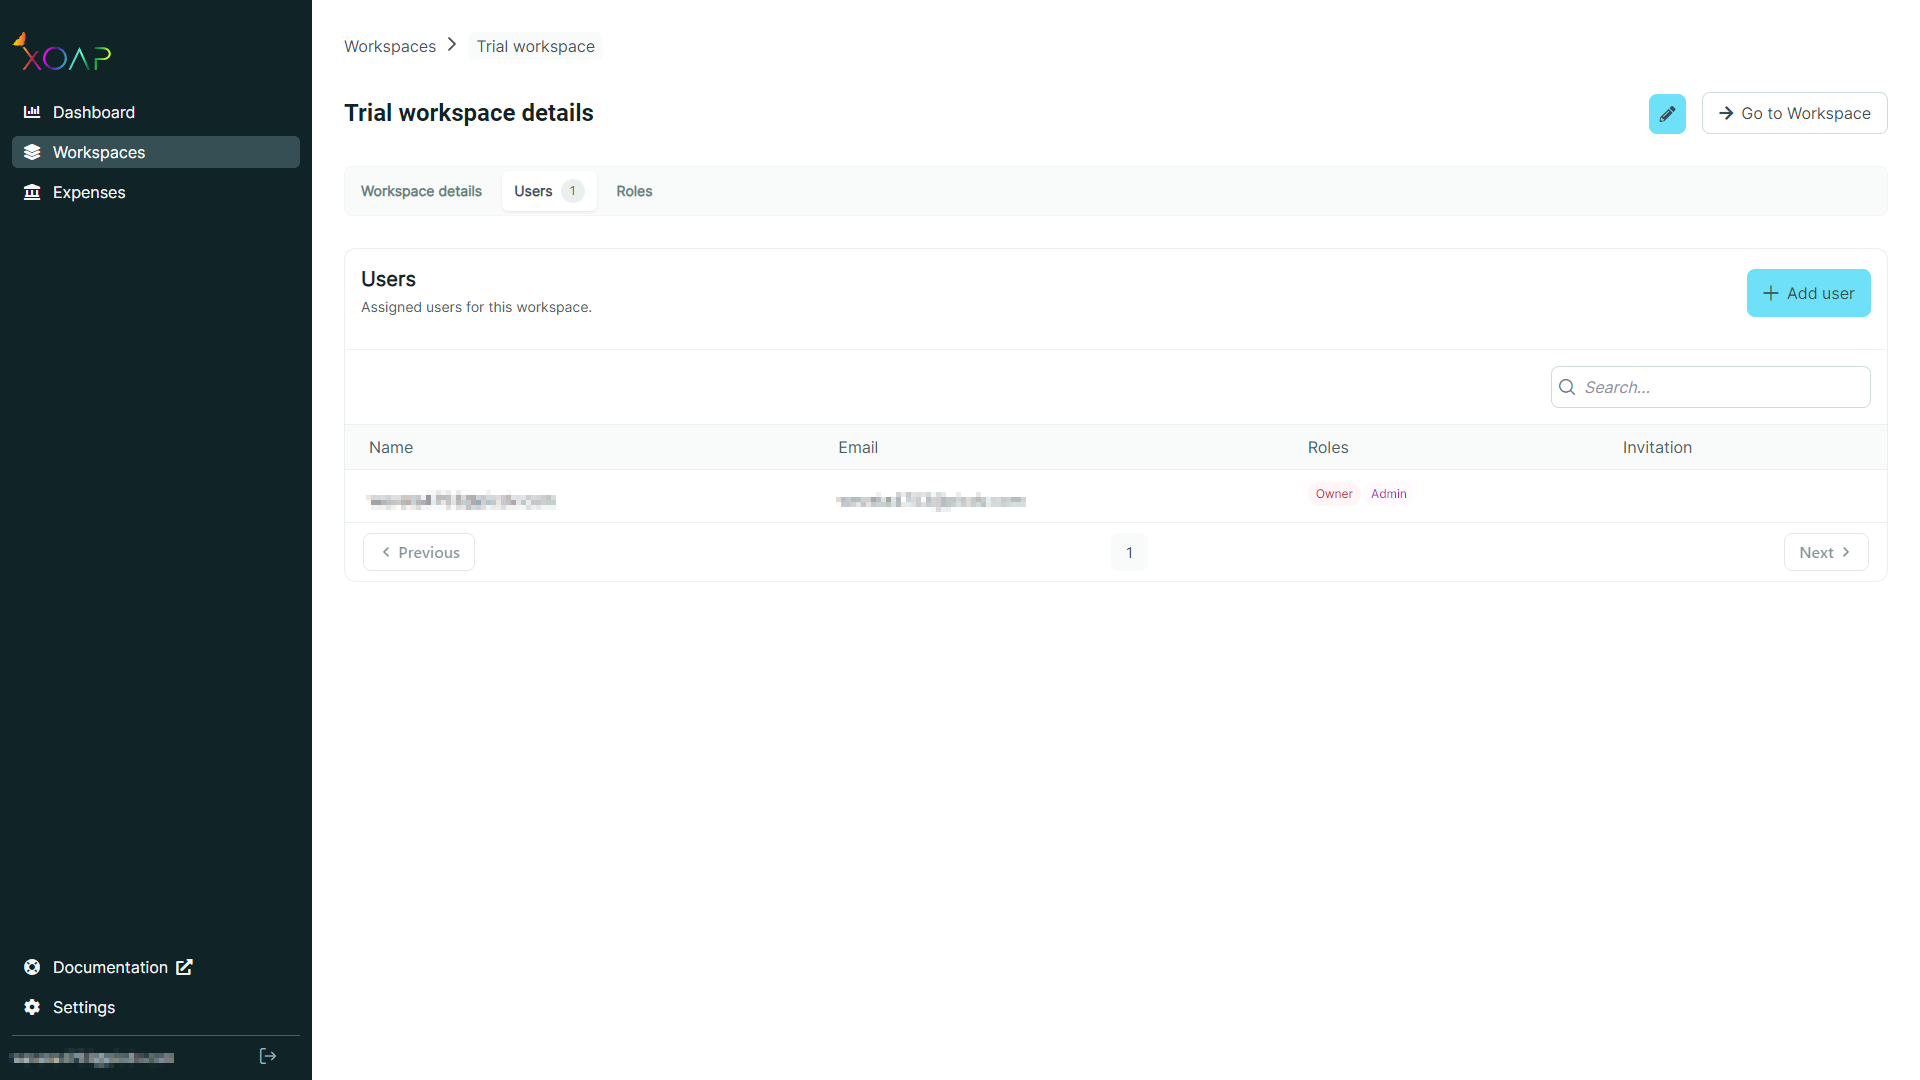Select the Expenses bank icon
The height and width of the screenshot is (1080, 1920).
click(x=31, y=192)
